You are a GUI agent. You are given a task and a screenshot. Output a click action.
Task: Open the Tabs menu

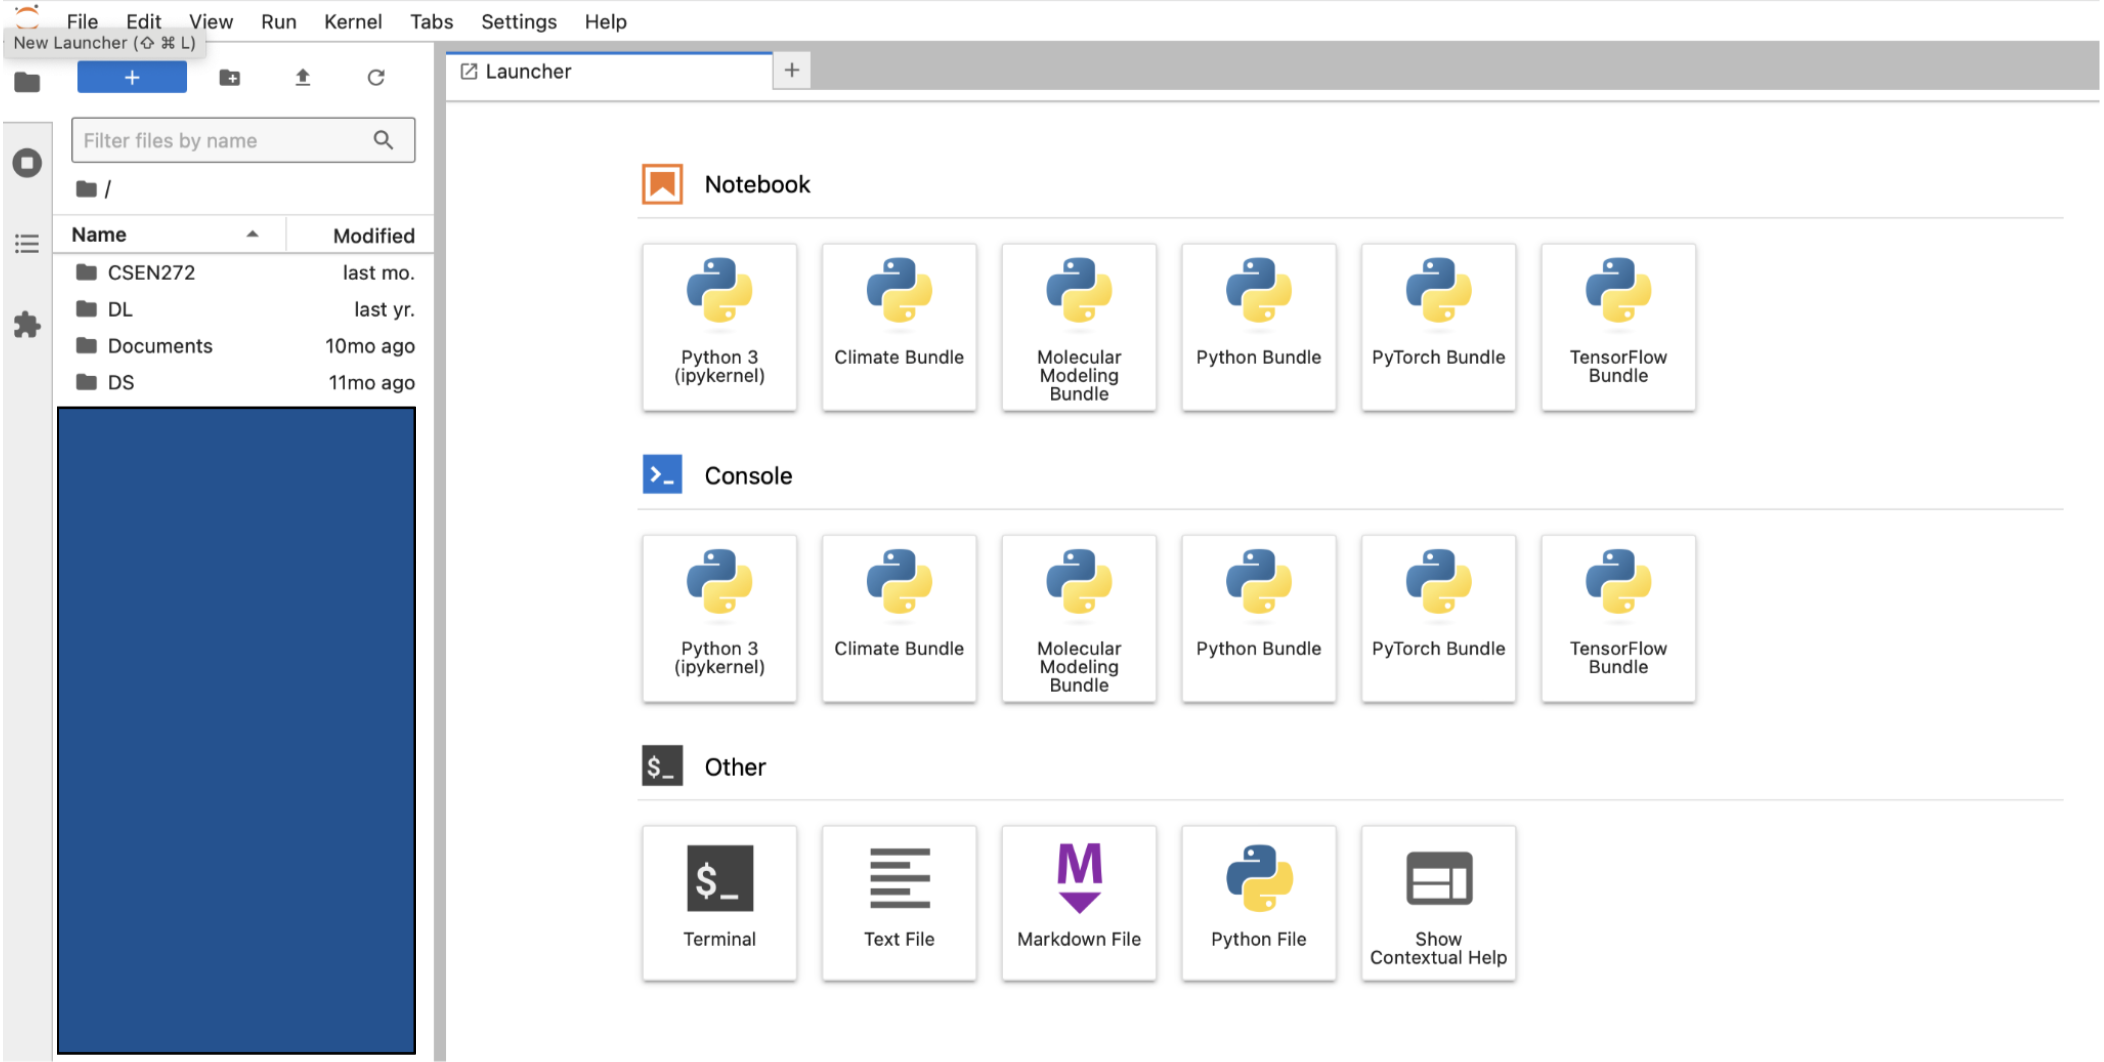tap(431, 21)
